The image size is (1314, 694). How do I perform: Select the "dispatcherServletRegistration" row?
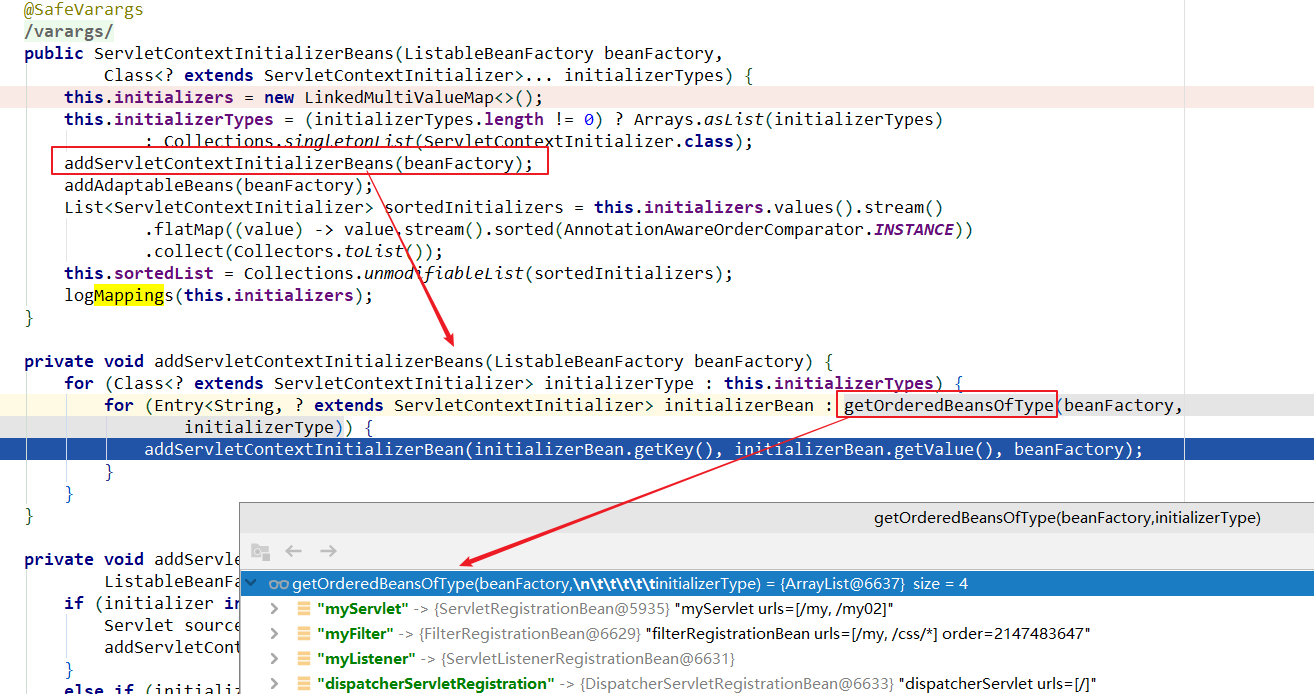(777, 684)
